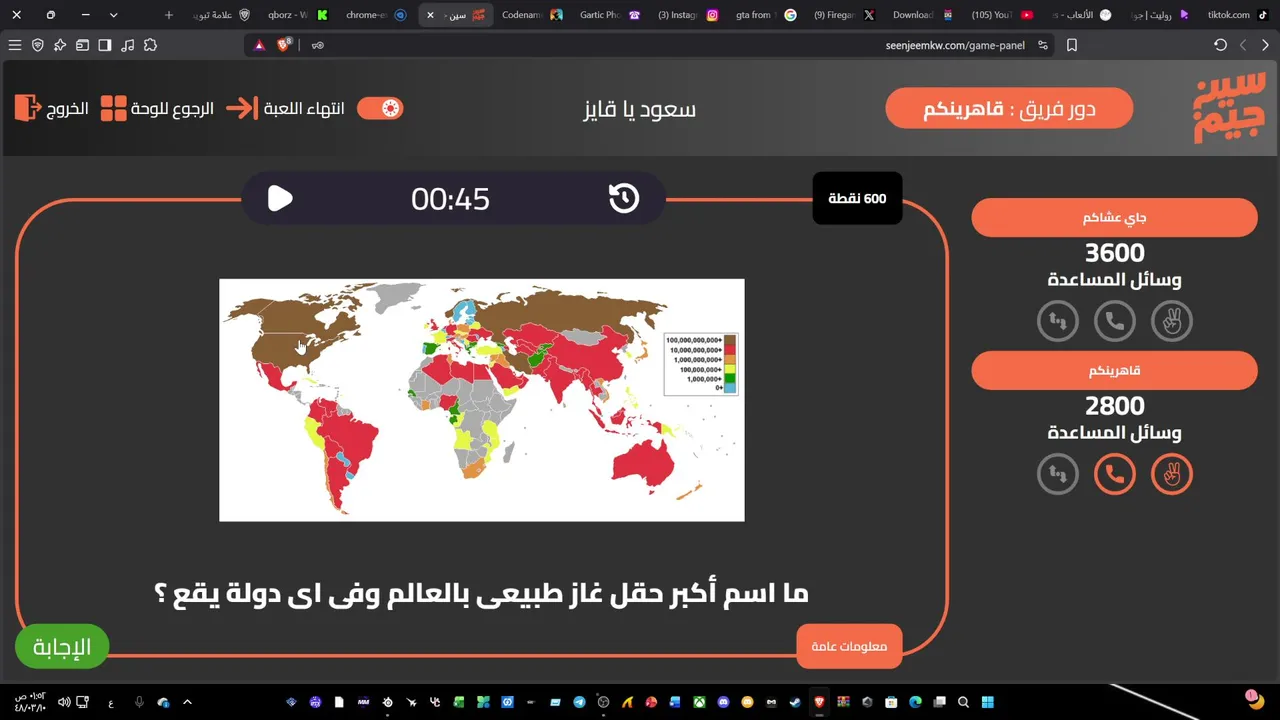Switch to the gta from Google tab

[x=764, y=15]
